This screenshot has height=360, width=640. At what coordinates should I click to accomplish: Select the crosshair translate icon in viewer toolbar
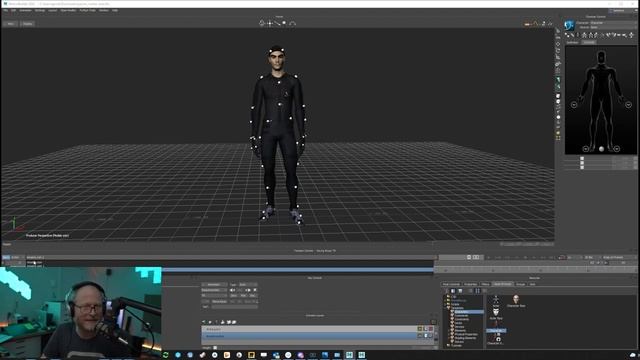click(x=270, y=23)
